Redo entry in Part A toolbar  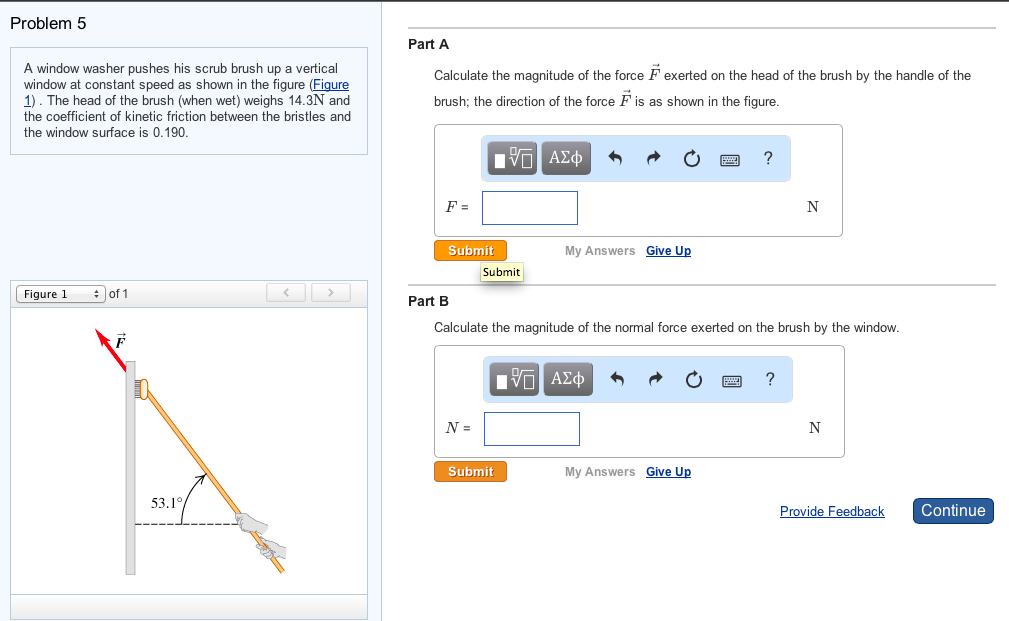point(655,158)
